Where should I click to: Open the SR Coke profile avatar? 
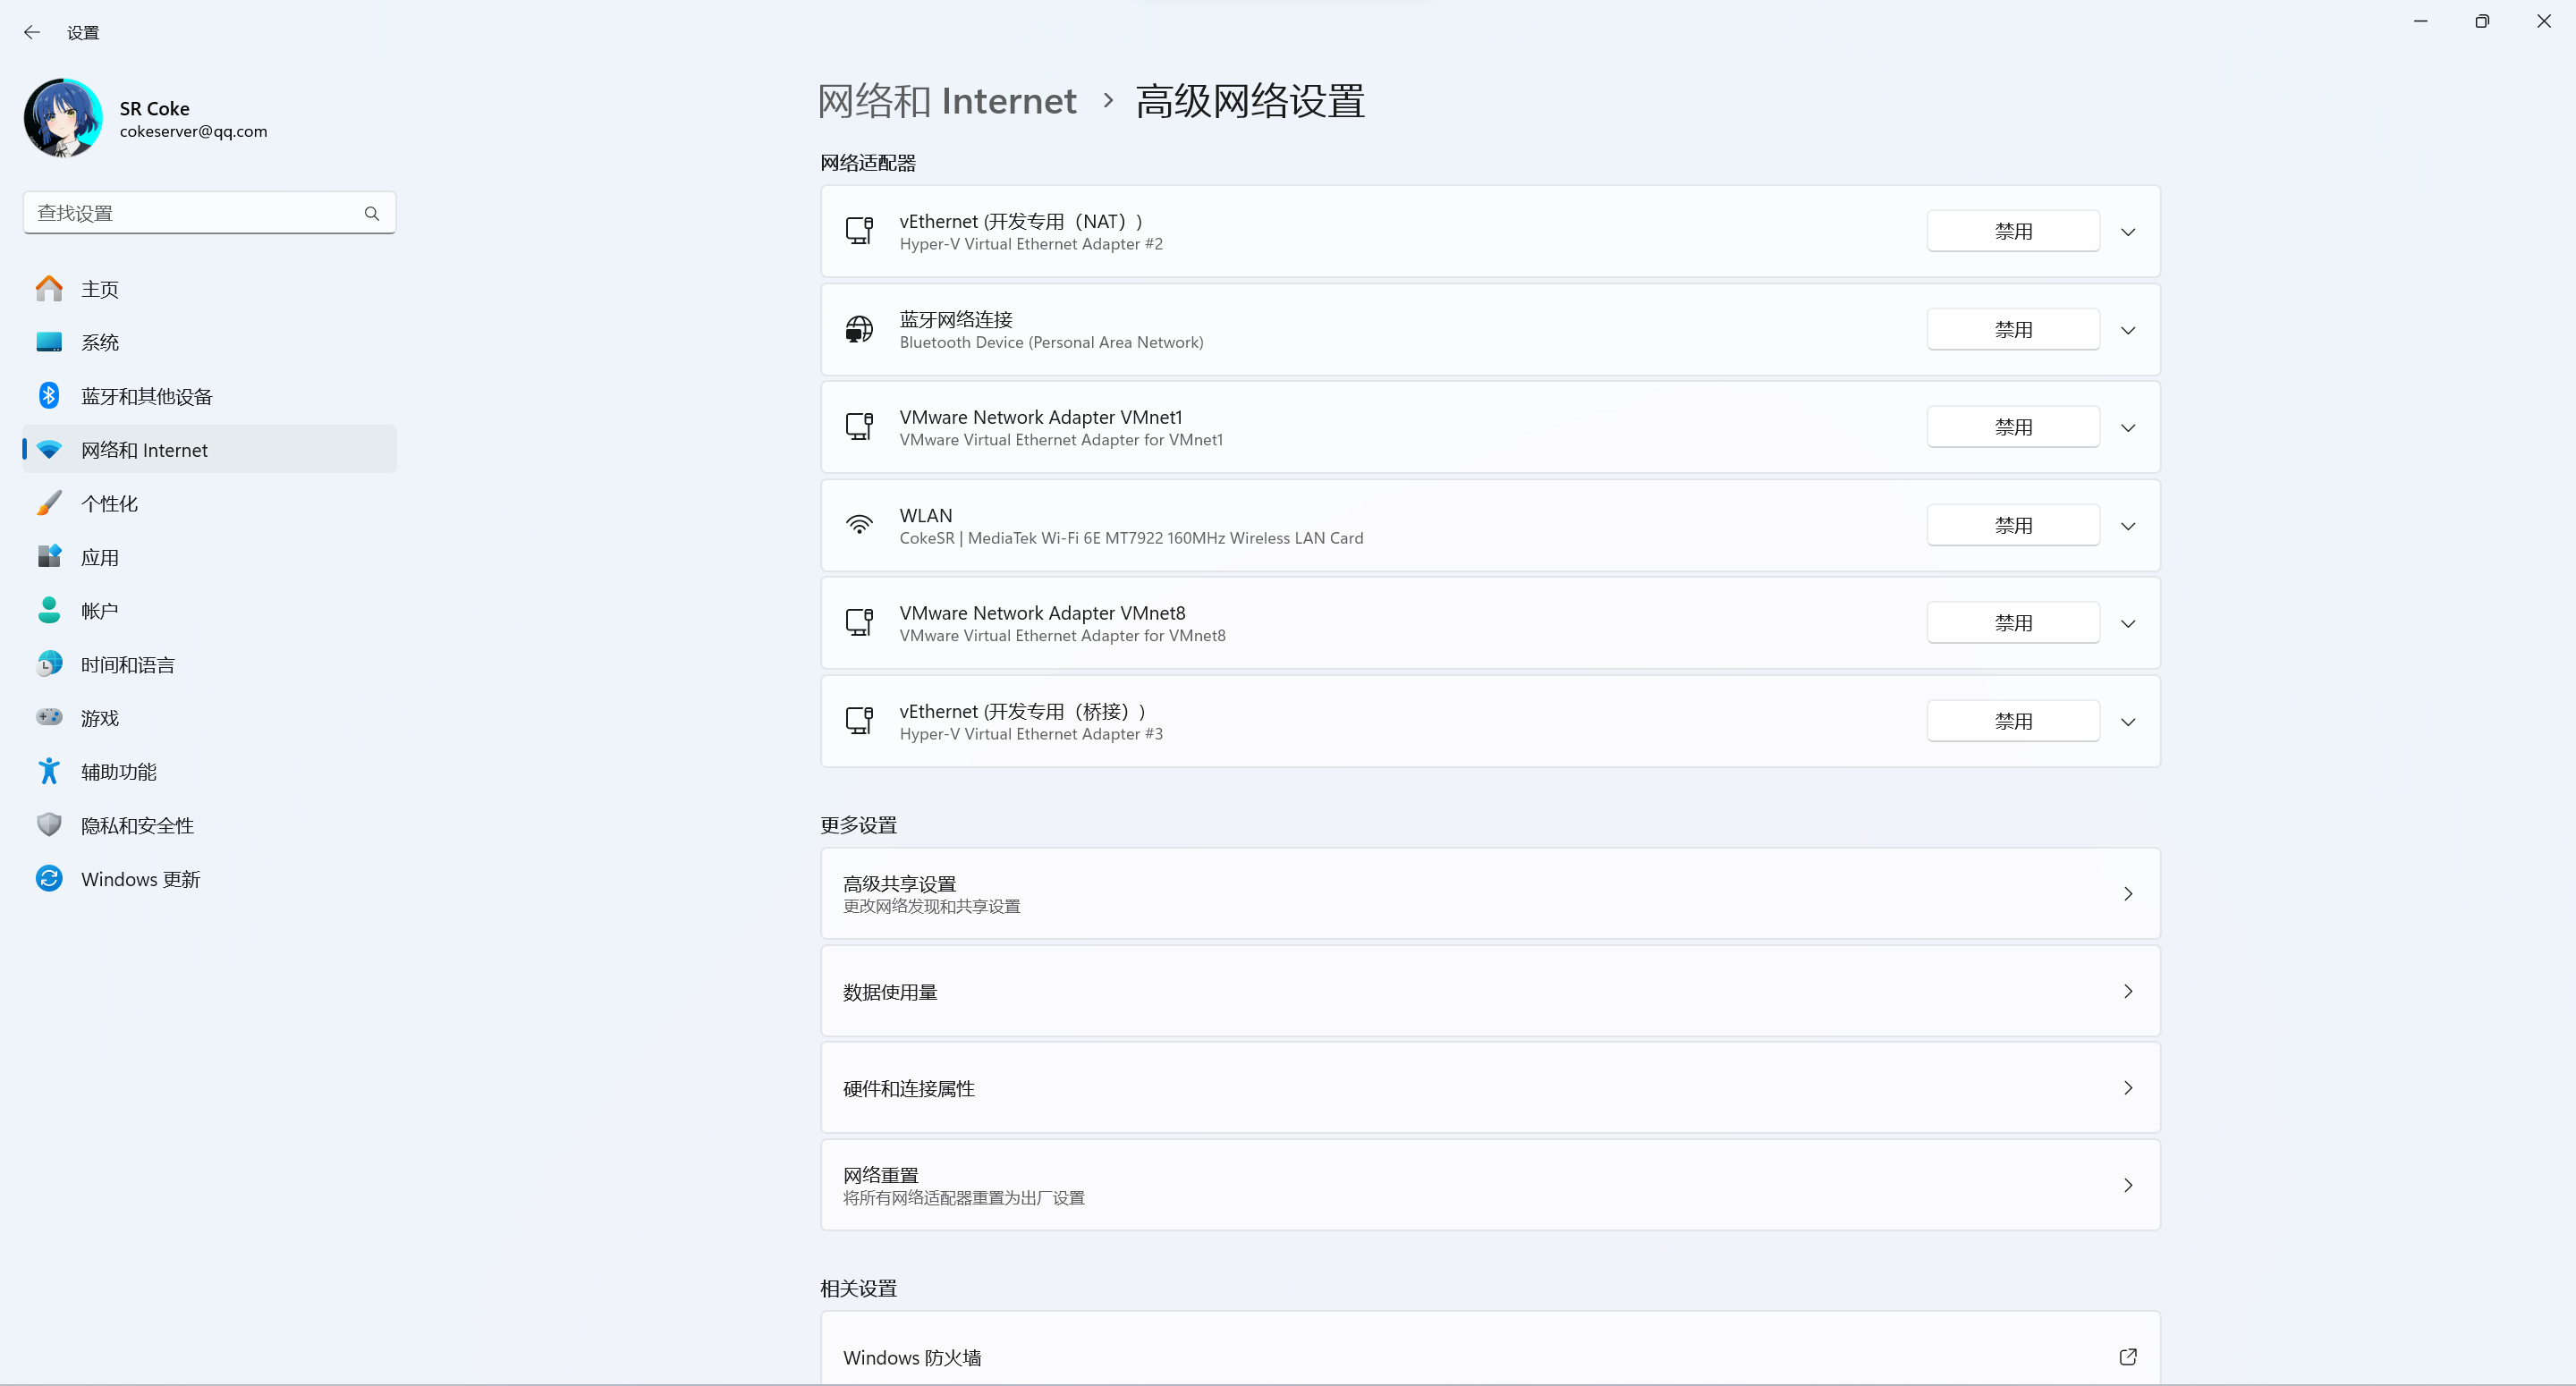click(63, 118)
